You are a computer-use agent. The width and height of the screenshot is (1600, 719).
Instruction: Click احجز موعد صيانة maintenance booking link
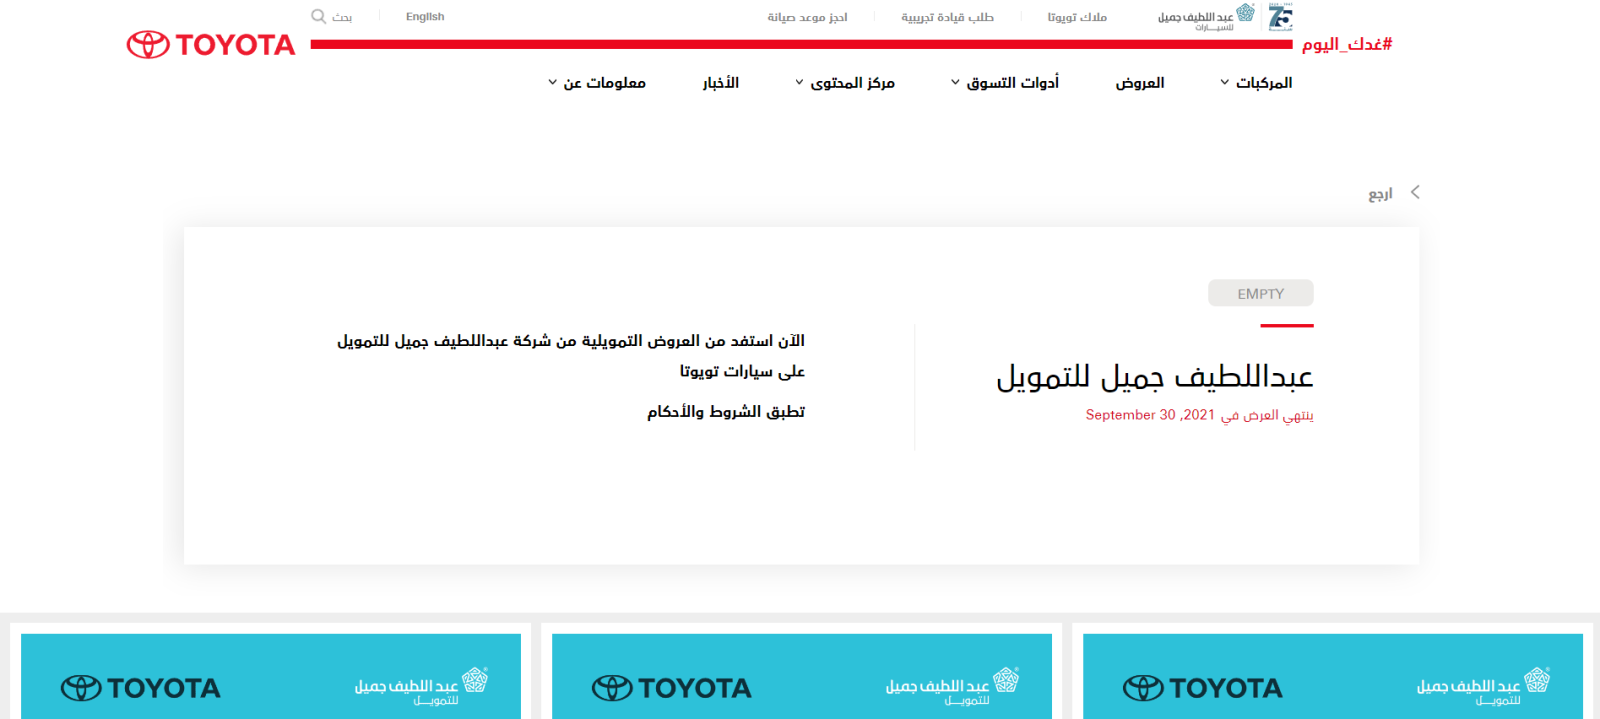(x=807, y=17)
